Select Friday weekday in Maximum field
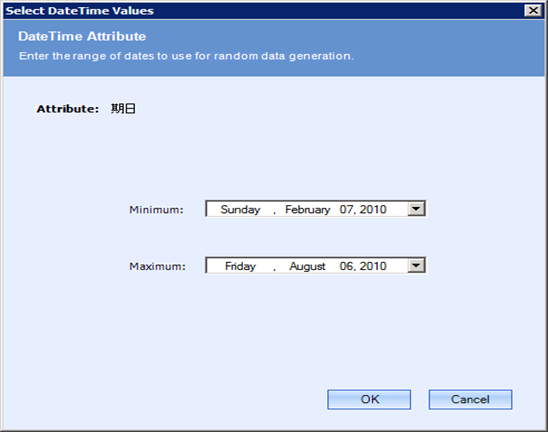The width and height of the screenshot is (548, 432). point(240,266)
